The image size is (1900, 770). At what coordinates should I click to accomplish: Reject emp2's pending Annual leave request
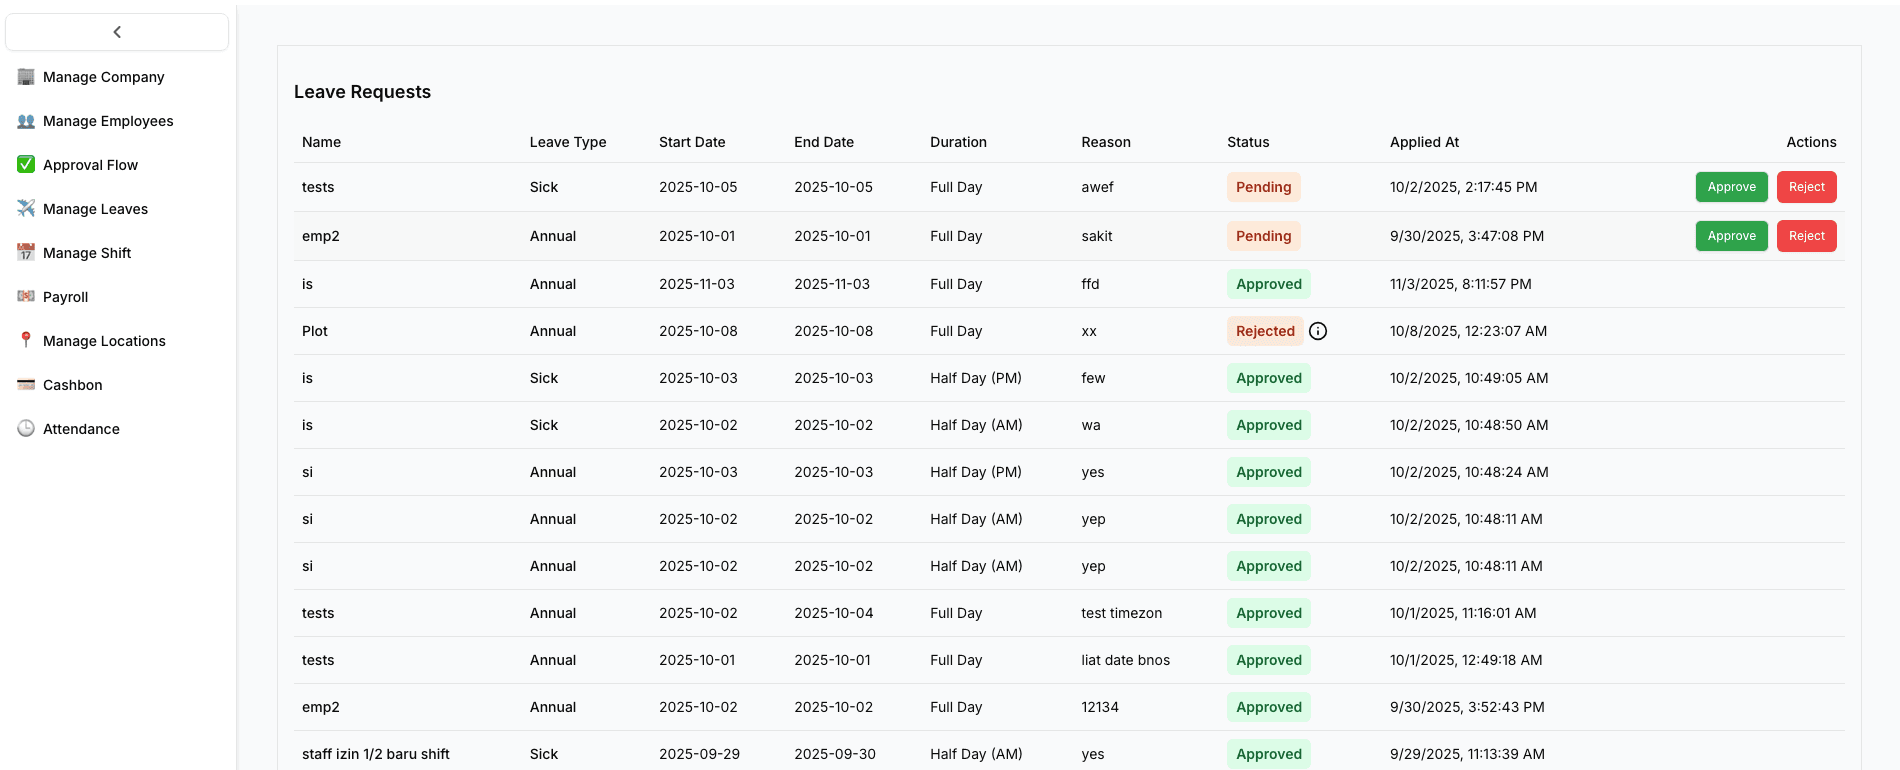point(1806,236)
